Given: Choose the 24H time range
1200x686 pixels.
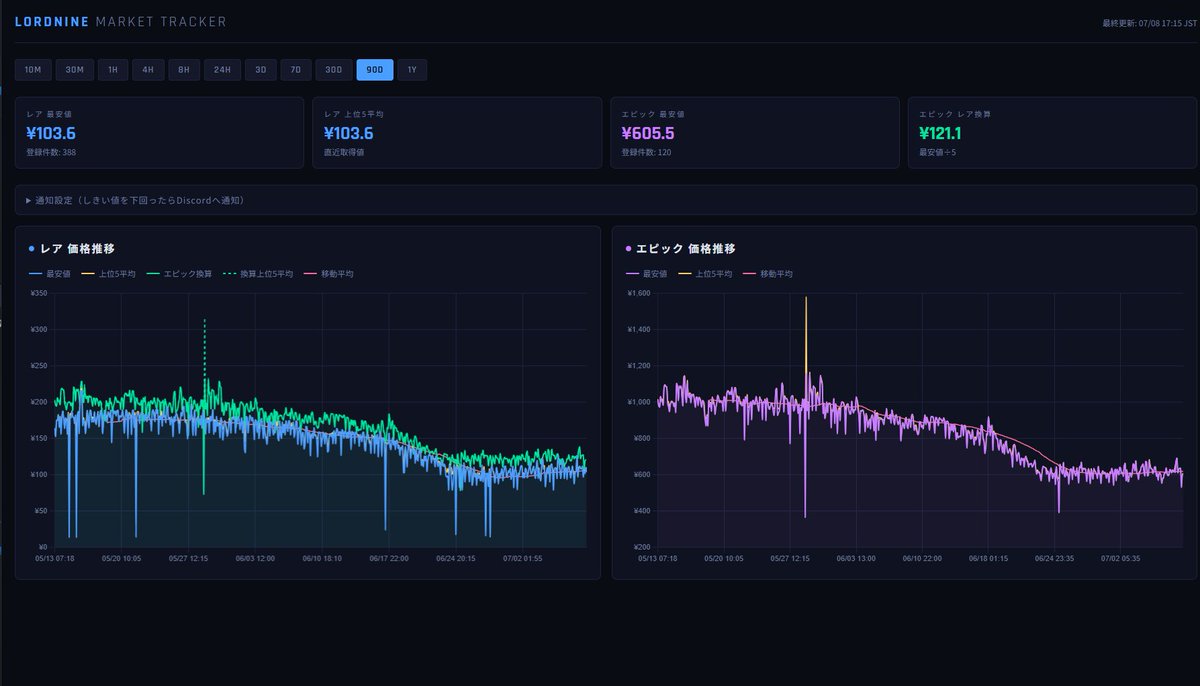Looking at the screenshot, I should (x=222, y=70).
